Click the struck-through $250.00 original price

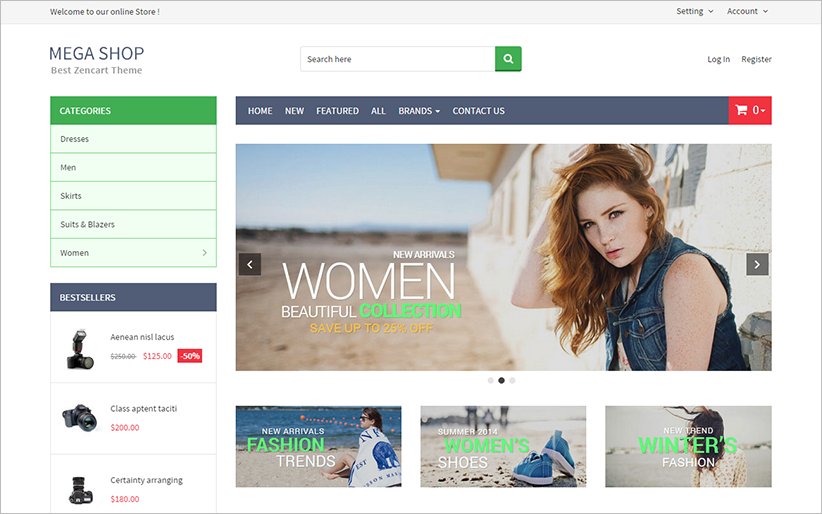(123, 356)
